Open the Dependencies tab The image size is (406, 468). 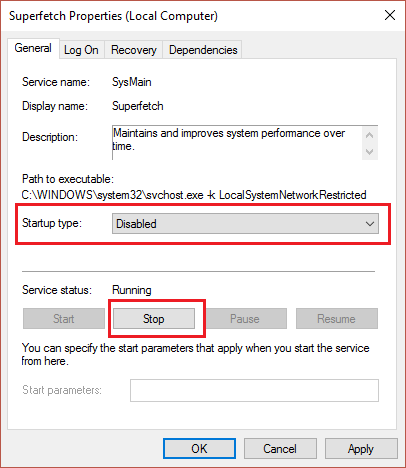(203, 50)
